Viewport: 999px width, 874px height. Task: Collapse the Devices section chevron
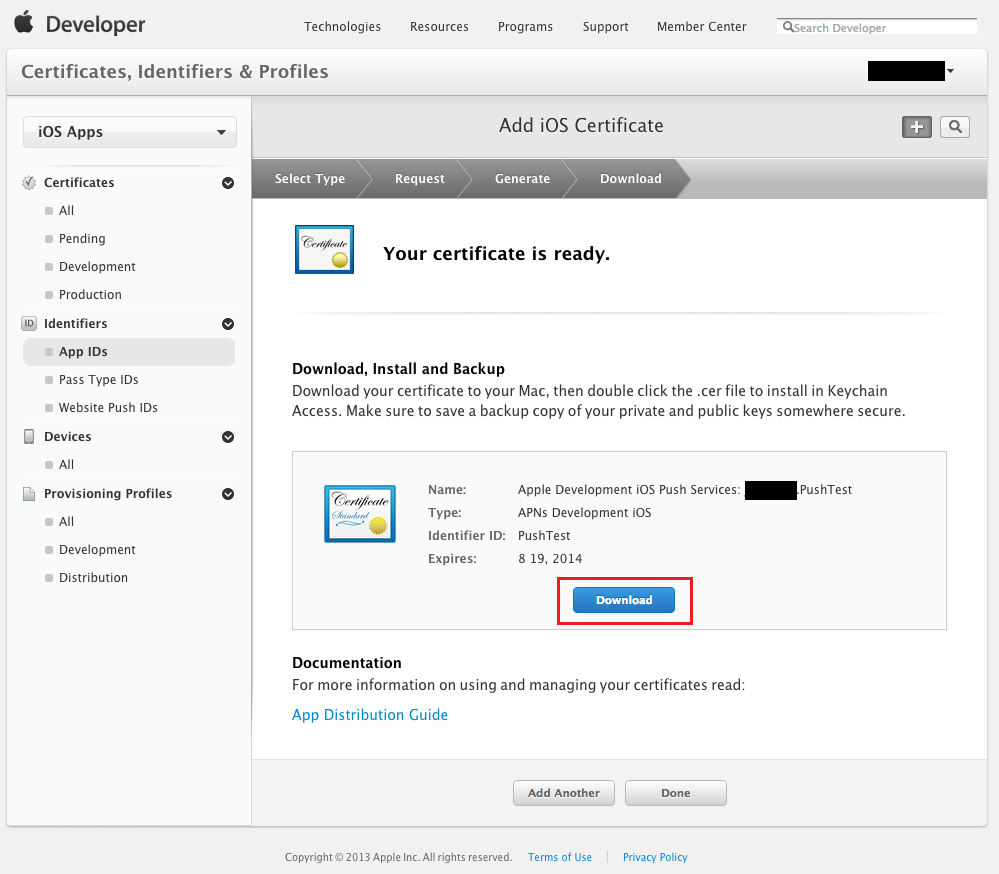(x=227, y=437)
